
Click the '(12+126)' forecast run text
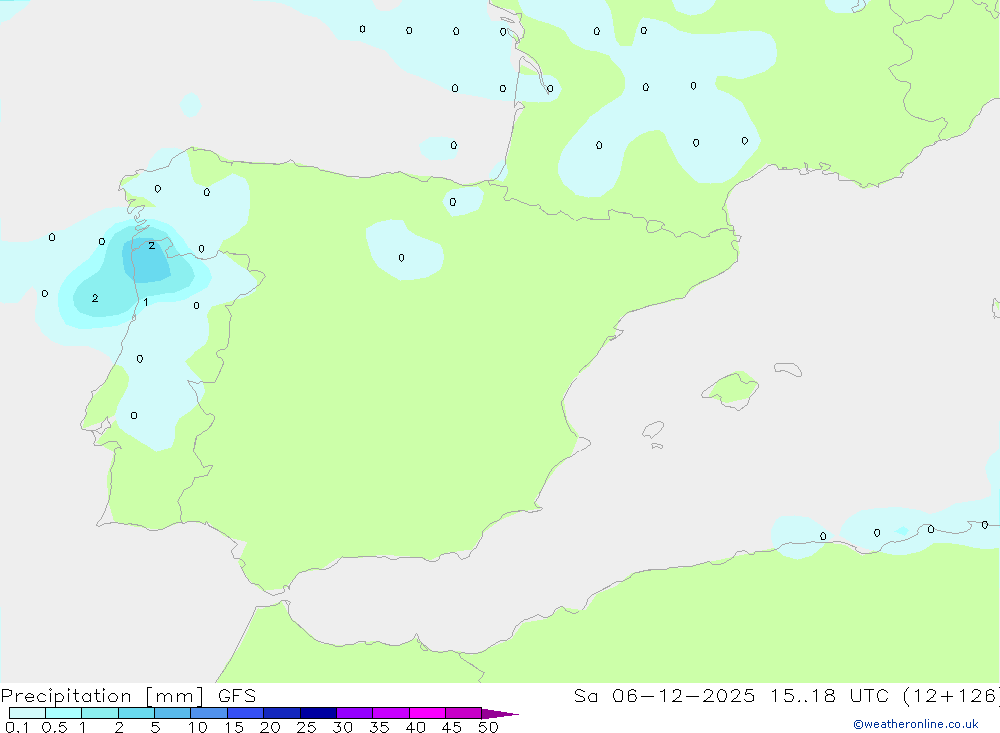pos(951,696)
